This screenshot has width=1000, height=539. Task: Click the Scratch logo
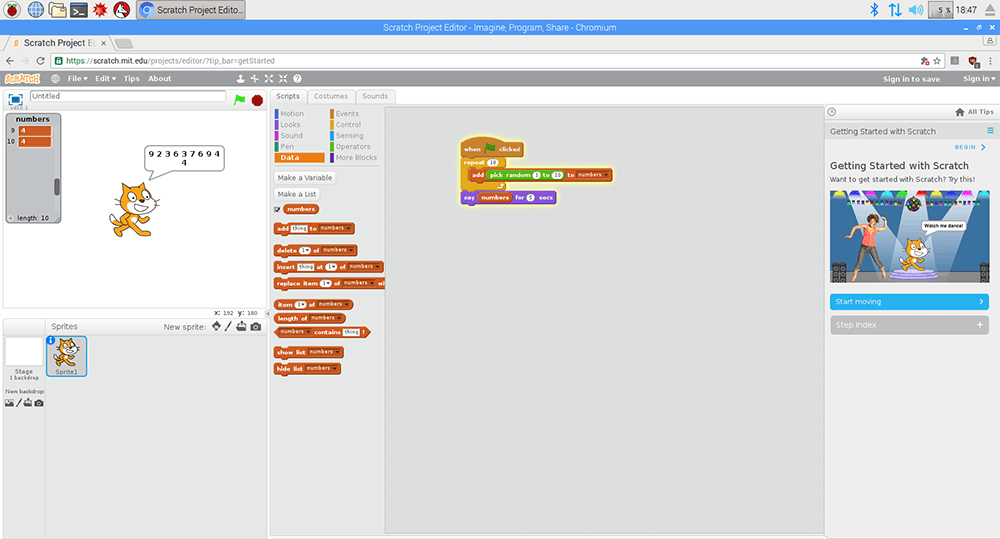(22, 78)
